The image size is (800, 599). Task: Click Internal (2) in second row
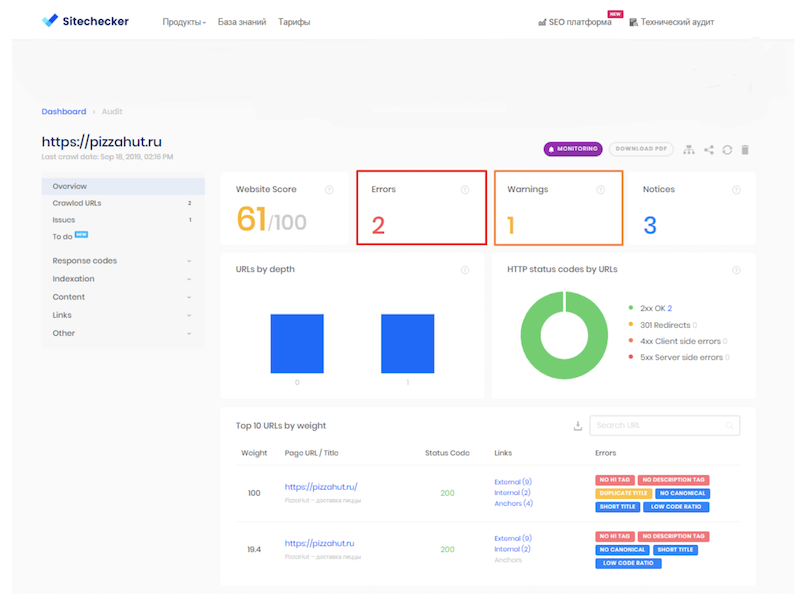click(x=512, y=549)
